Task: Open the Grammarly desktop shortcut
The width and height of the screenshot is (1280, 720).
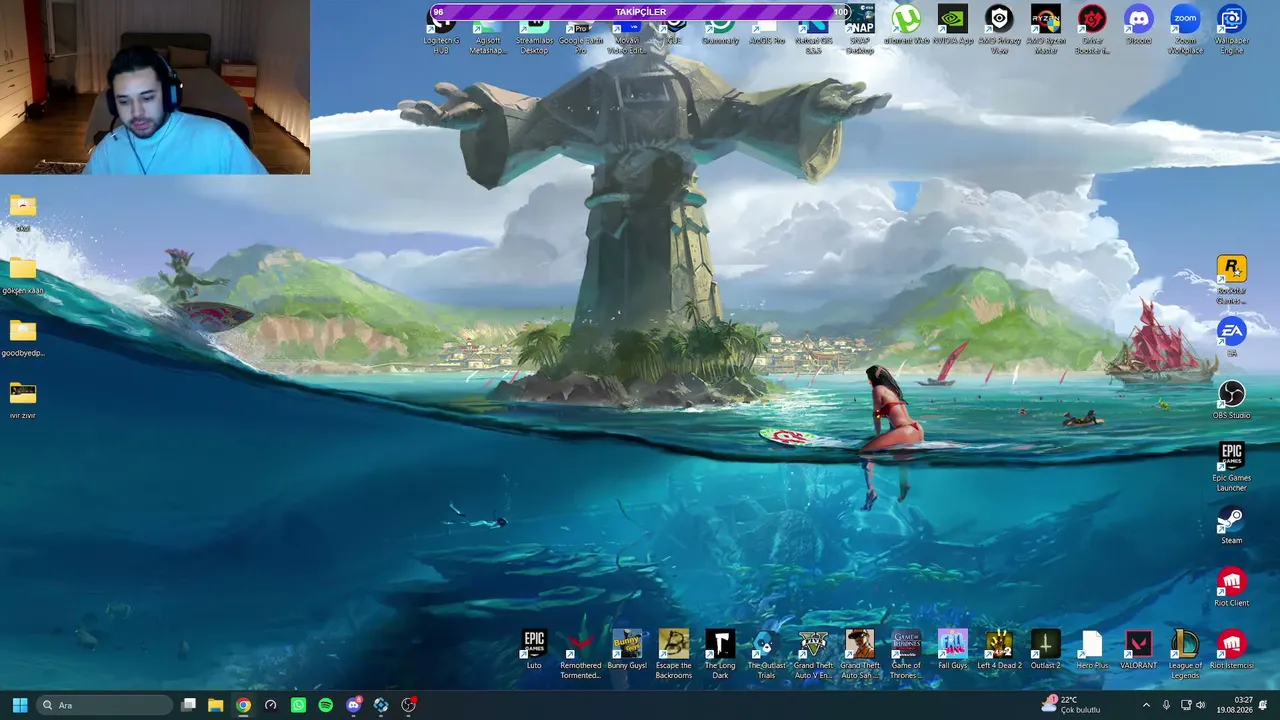Action: coord(720,30)
